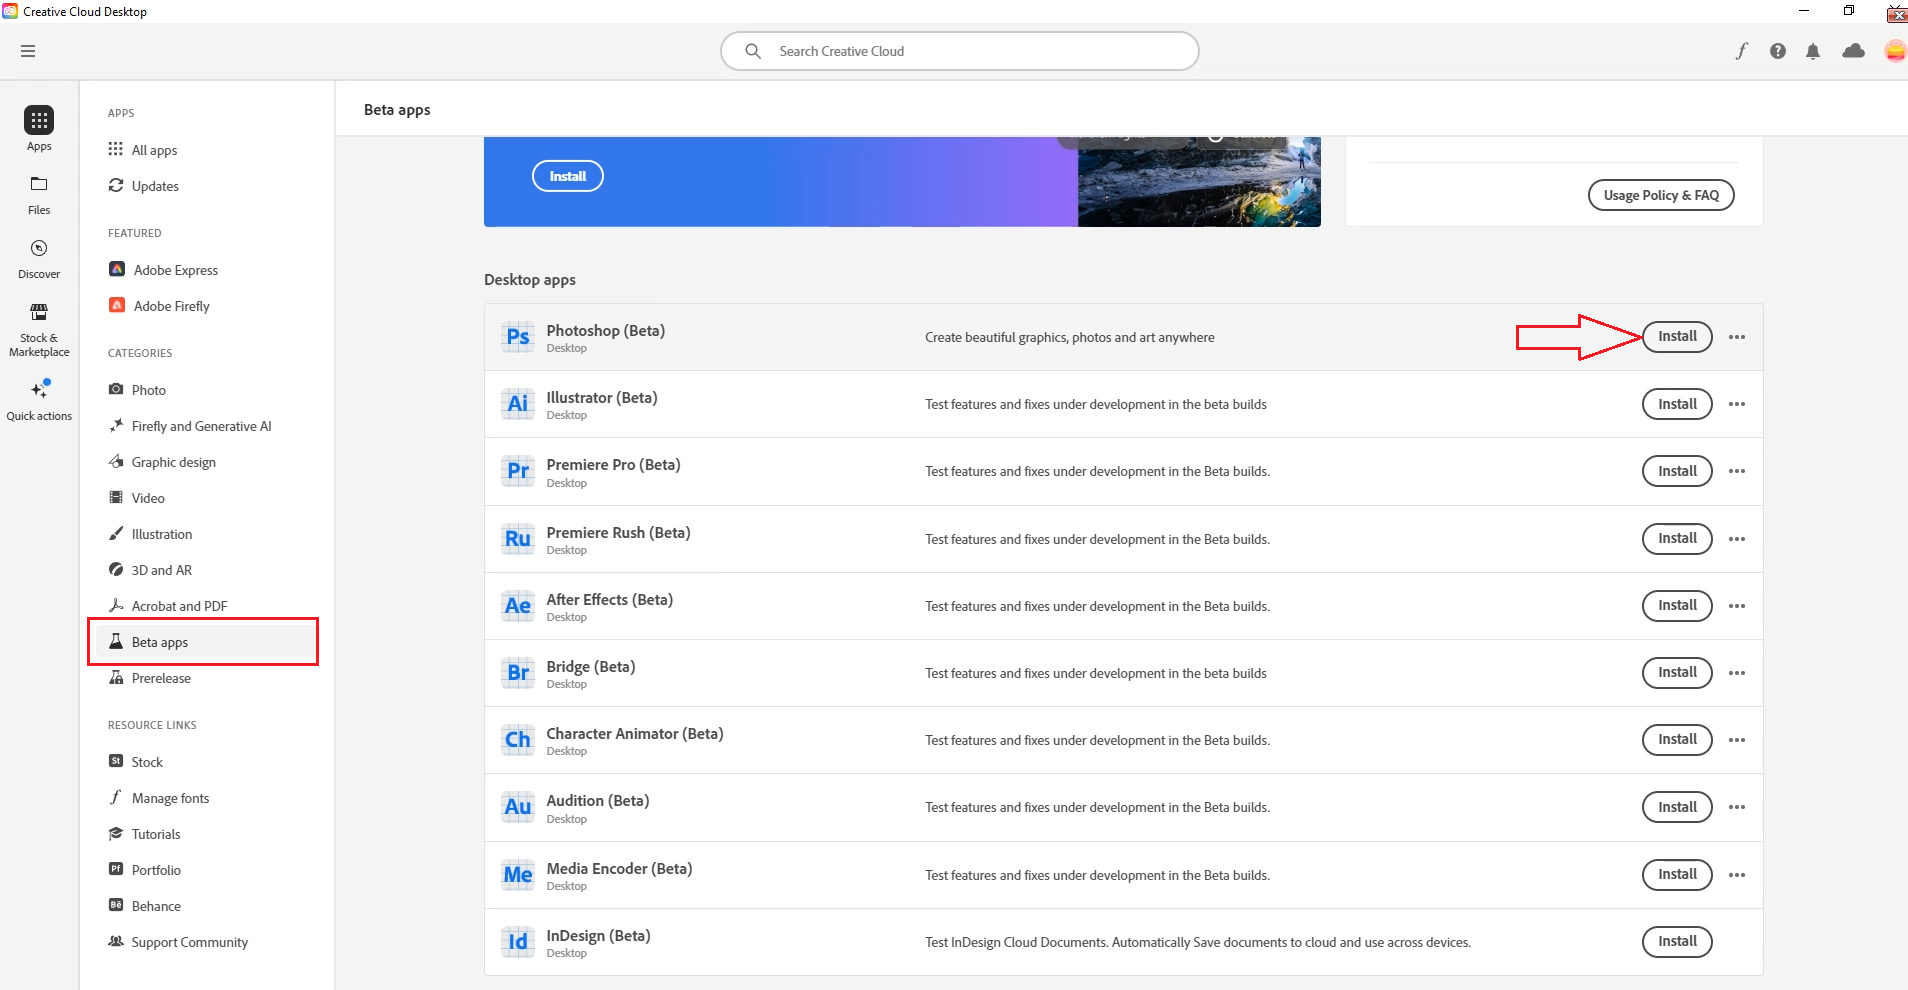The width and height of the screenshot is (1908, 990).
Task: Click the Bridge (Beta) Br icon
Action: pos(518,673)
